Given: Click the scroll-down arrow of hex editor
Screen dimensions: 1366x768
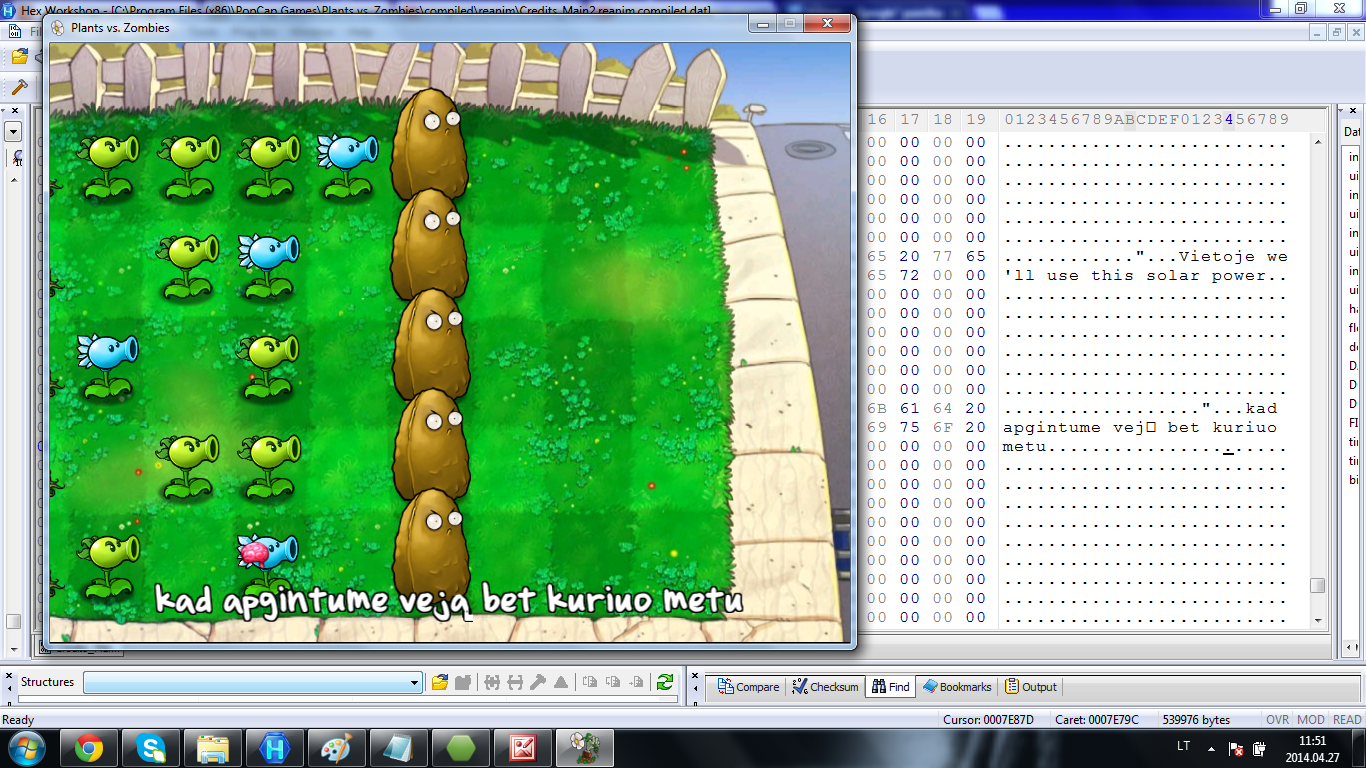Looking at the screenshot, I should [1318, 621].
